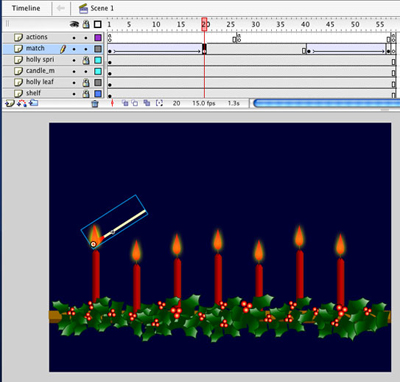Click the actions keyframe near frame 26

(x=238, y=38)
